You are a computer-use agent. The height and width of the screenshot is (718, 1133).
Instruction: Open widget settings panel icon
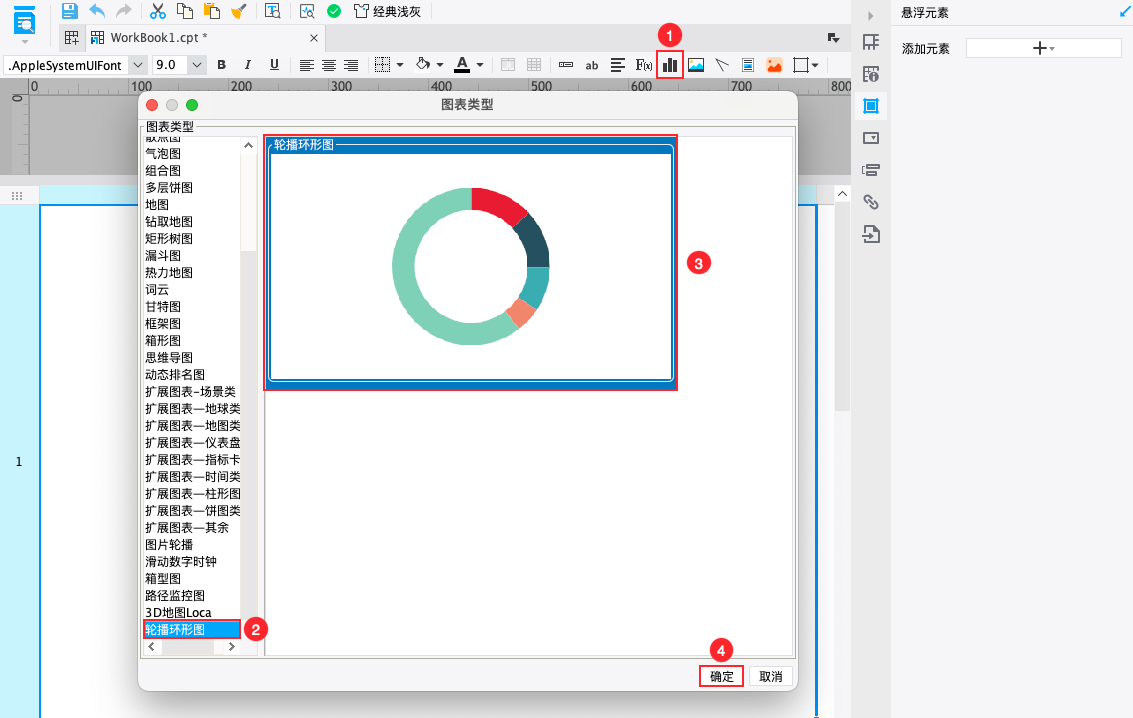click(871, 138)
